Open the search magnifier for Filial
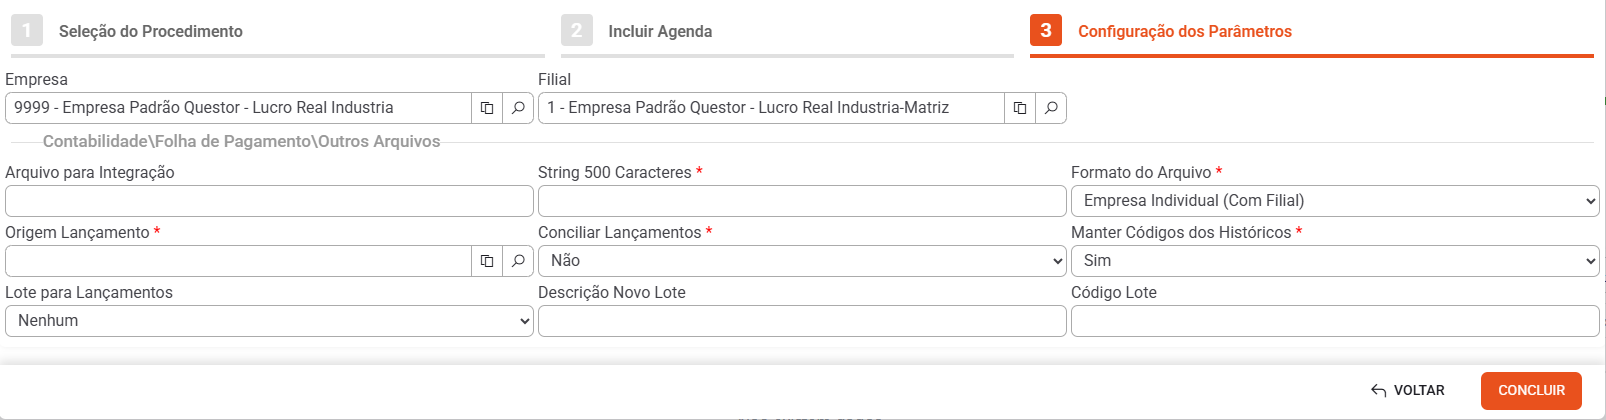The image size is (1606, 420). coord(1051,108)
